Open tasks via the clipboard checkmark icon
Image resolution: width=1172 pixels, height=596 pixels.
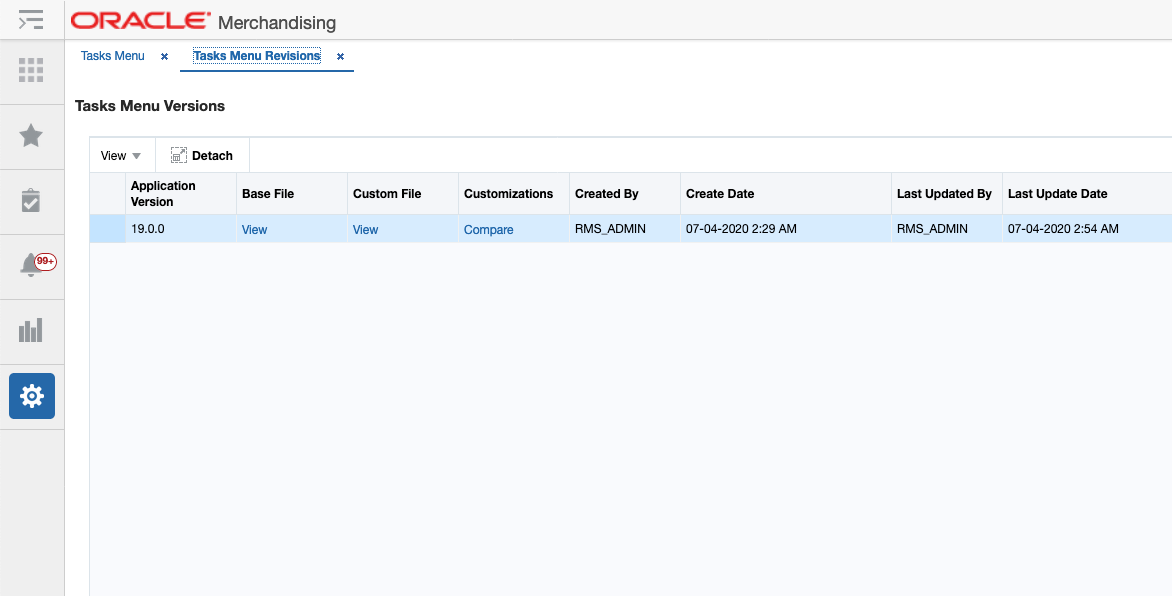(x=31, y=200)
